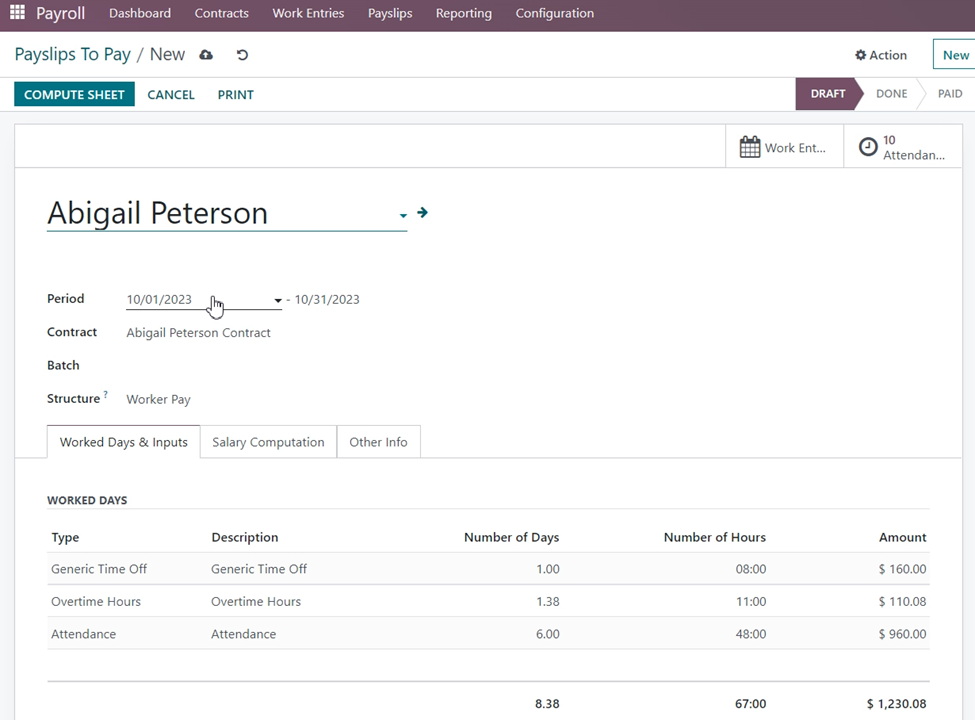Open the Action gear menu
The width and height of the screenshot is (975, 720).
[x=880, y=55]
